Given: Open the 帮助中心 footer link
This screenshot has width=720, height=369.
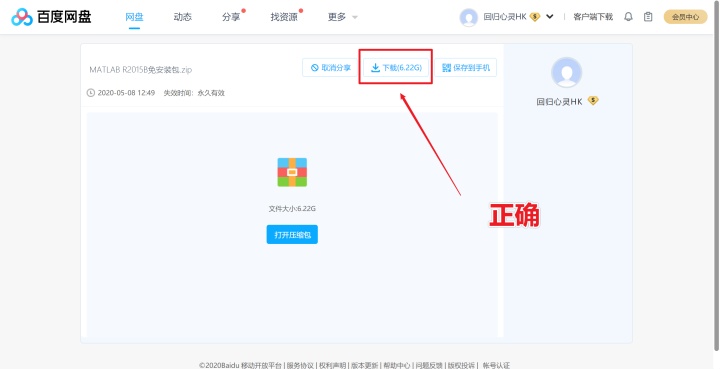Looking at the screenshot, I should [x=397, y=365].
